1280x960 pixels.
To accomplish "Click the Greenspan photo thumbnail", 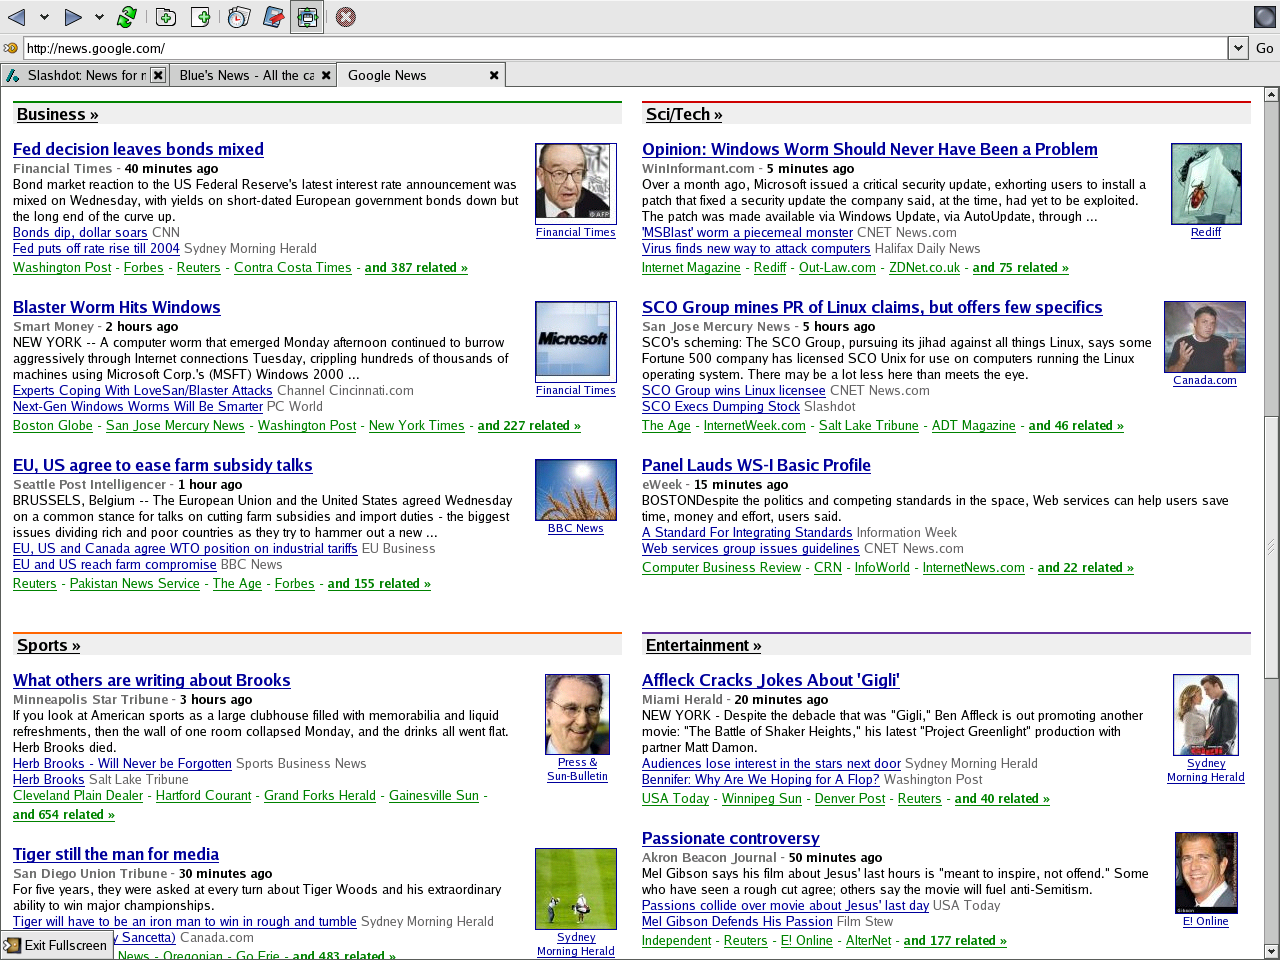I will (576, 183).
